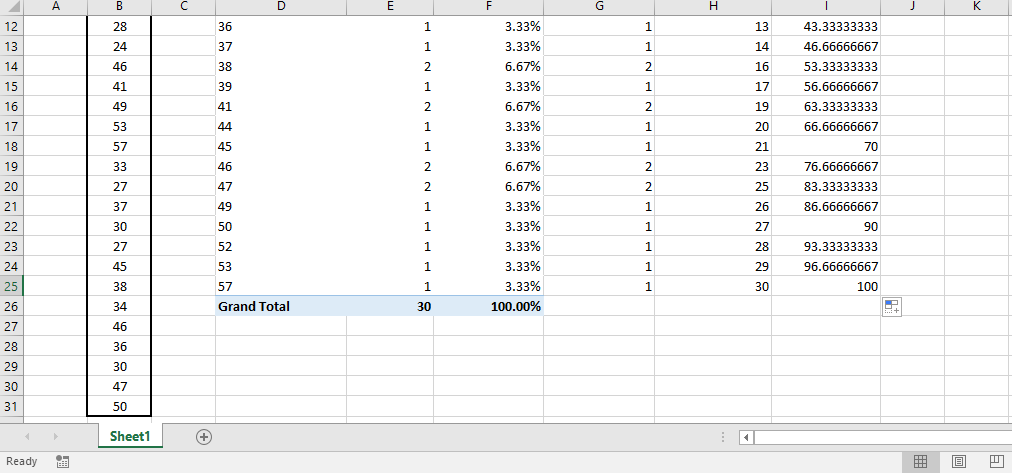Select cell B31 with value 50
Viewport: 1012px width, 473px height.
click(x=119, y=406)
